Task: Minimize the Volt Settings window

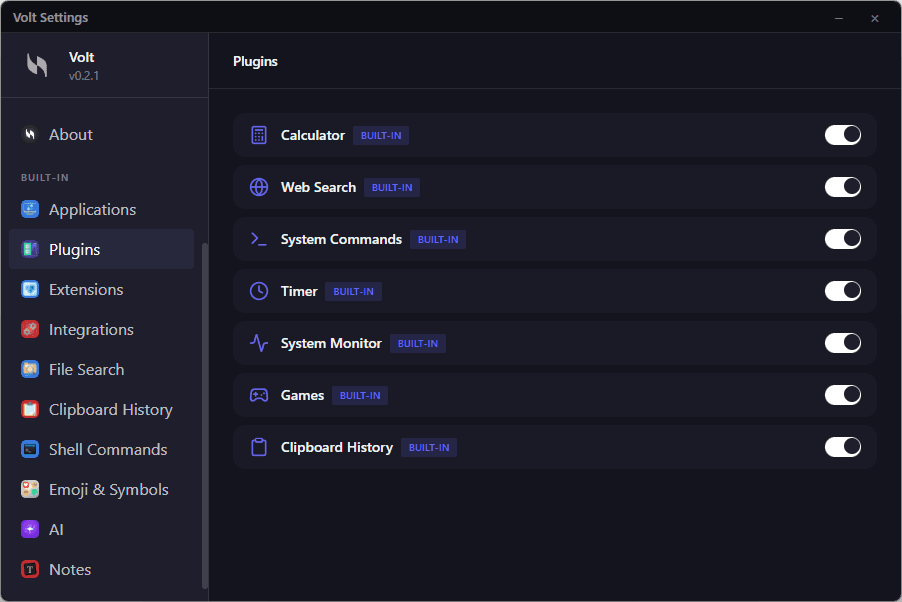Action: click(839, 18)
